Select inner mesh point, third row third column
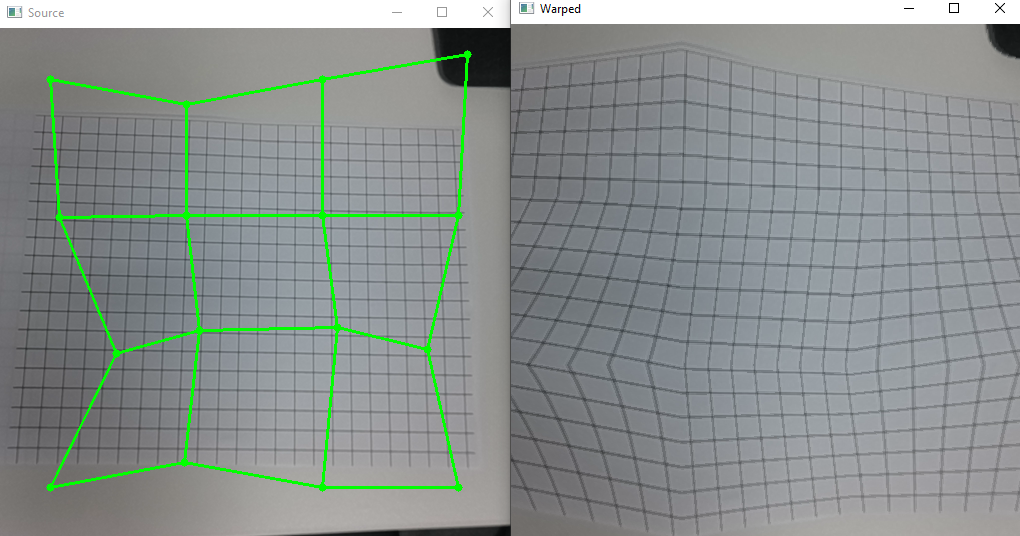The image size is (1020, 536). [337, 328]
